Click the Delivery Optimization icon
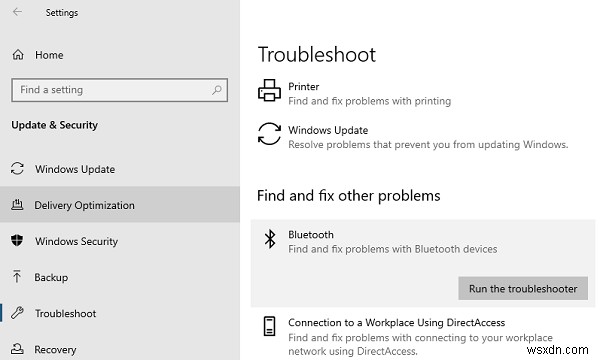Screen dimensions: 600x360 [17, 205]
